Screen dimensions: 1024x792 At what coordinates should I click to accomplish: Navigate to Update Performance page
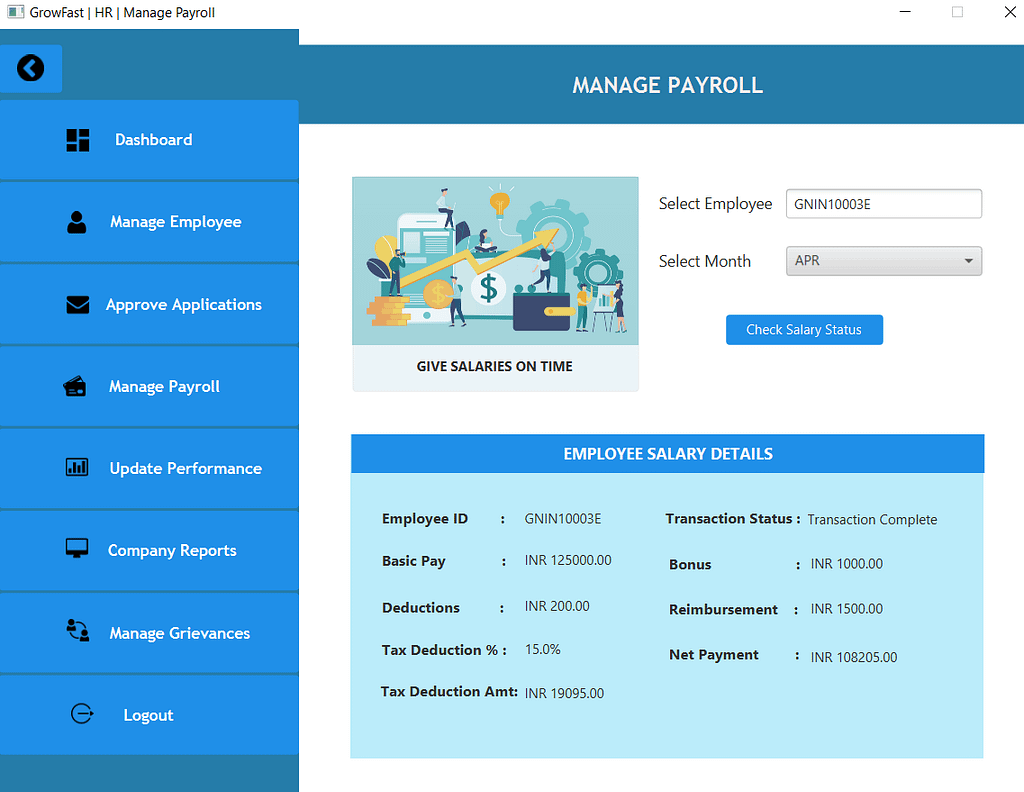186,468
